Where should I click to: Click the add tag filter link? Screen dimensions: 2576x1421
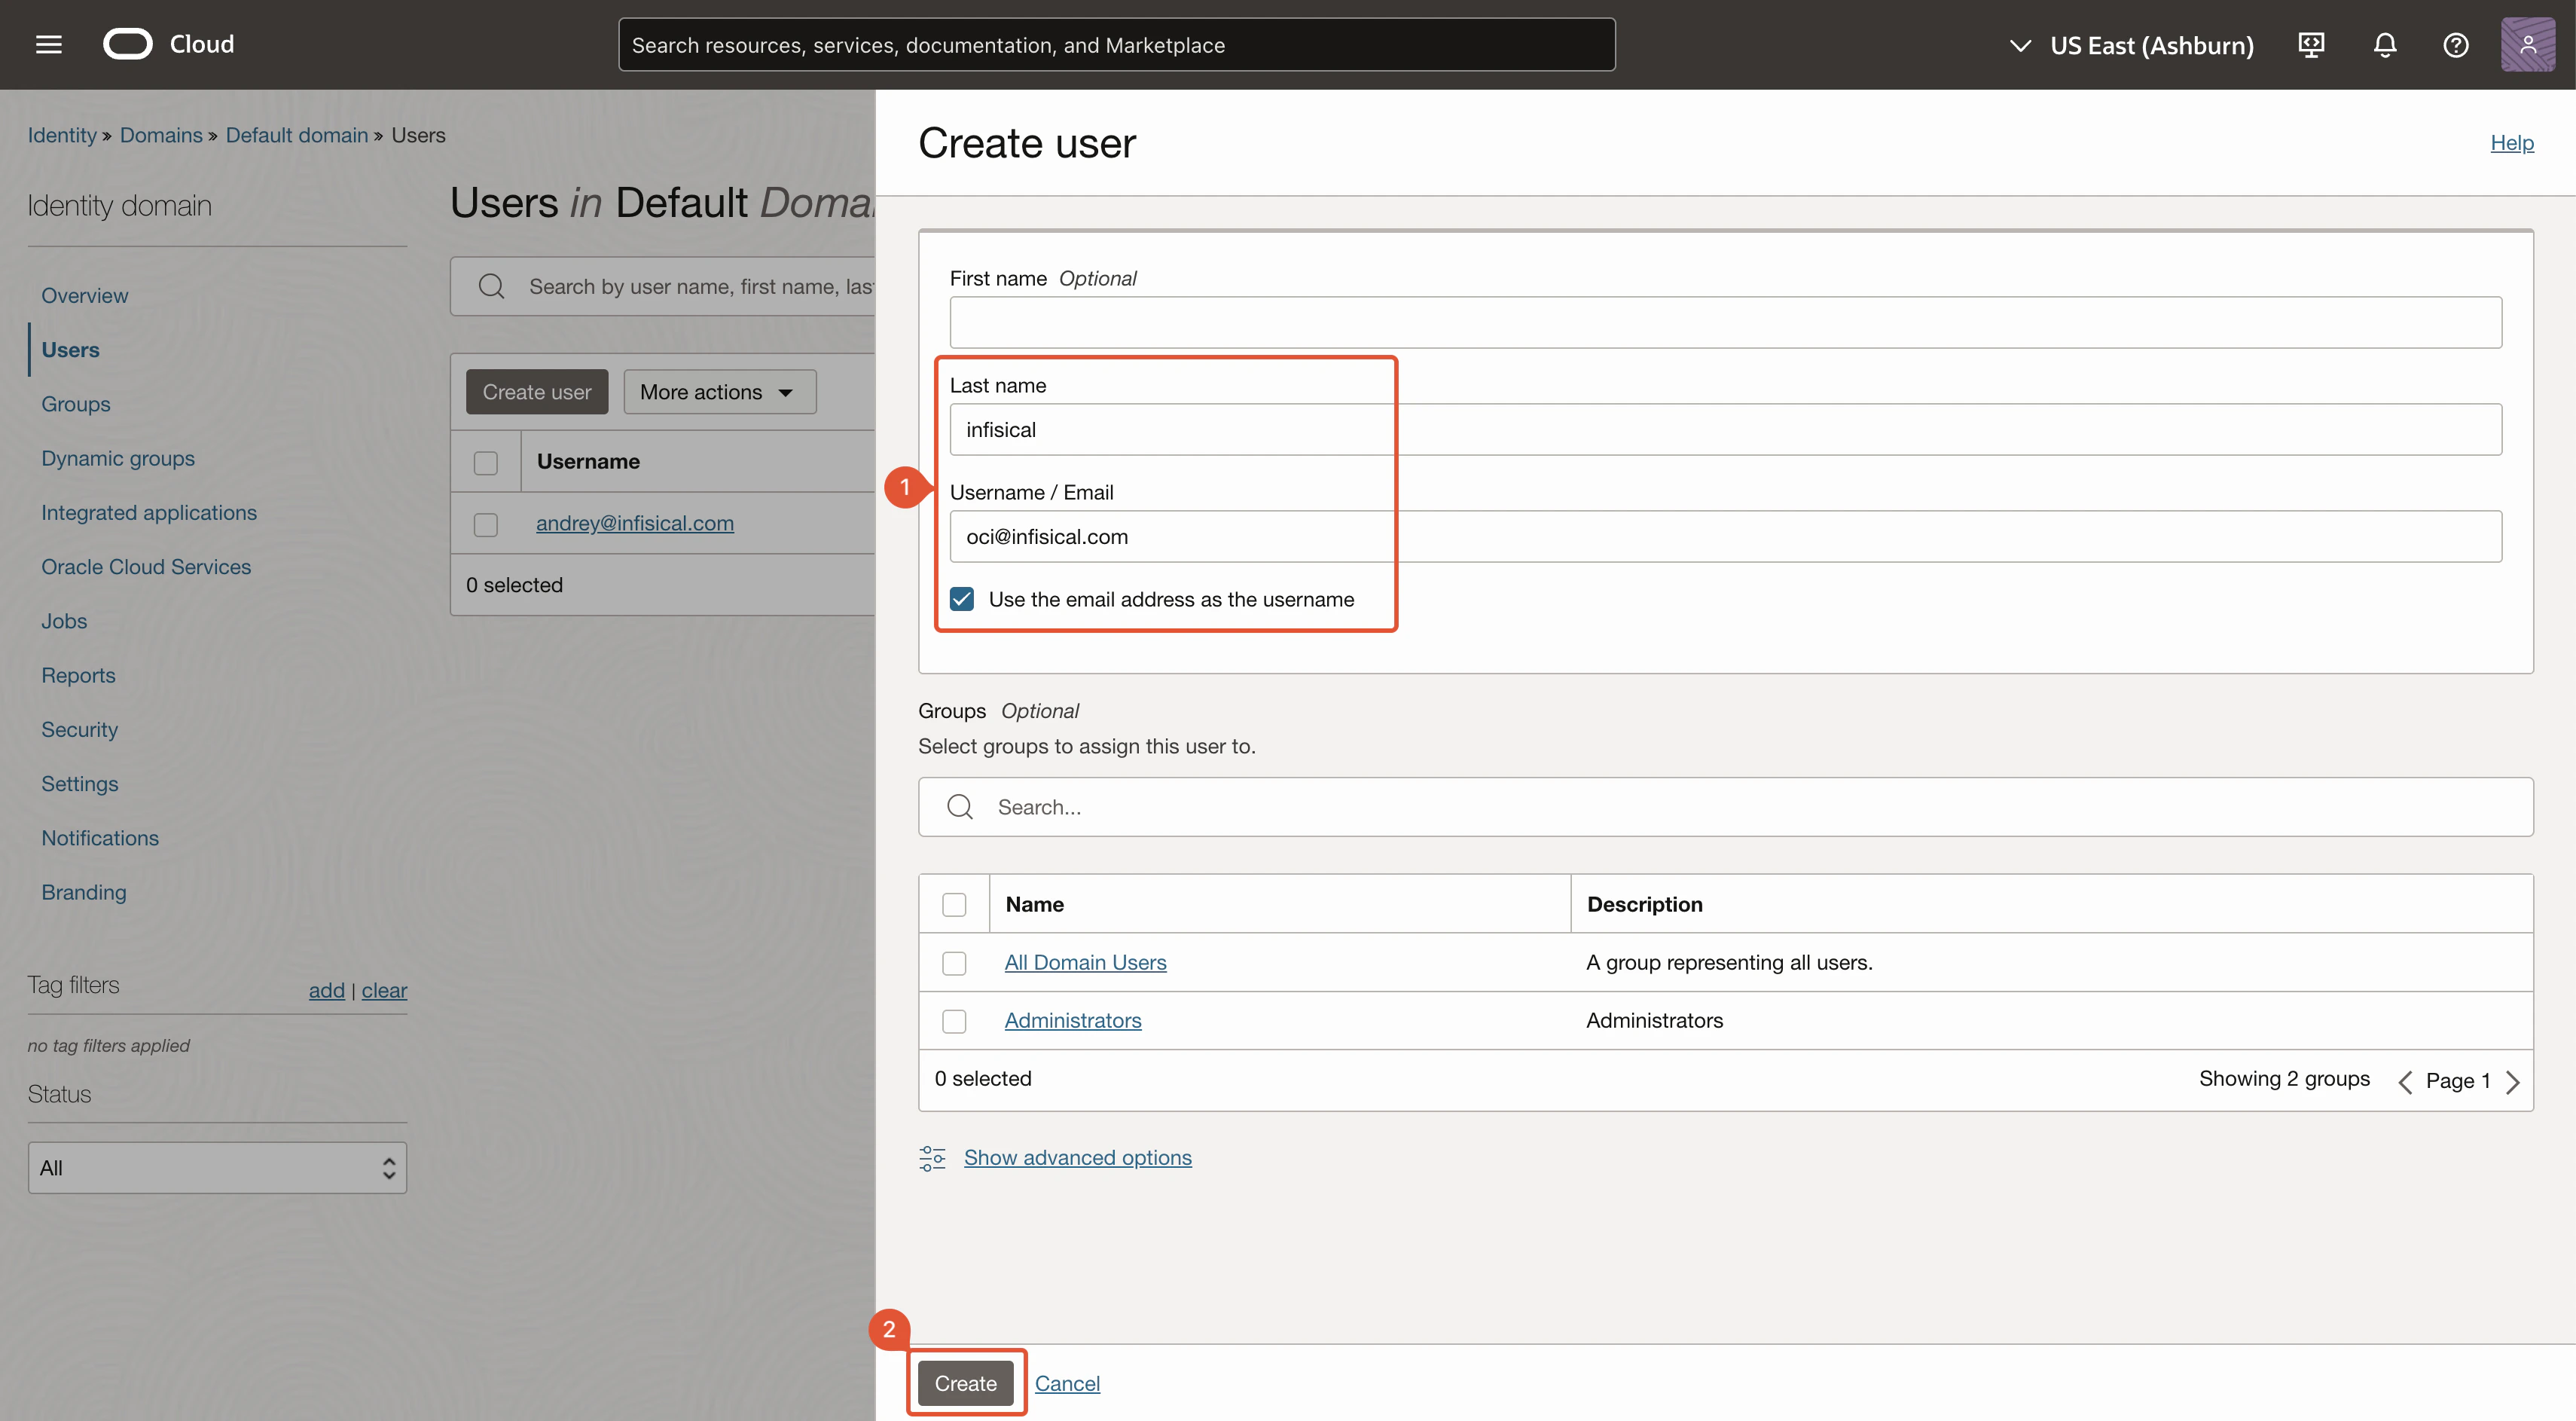[326, 990]
